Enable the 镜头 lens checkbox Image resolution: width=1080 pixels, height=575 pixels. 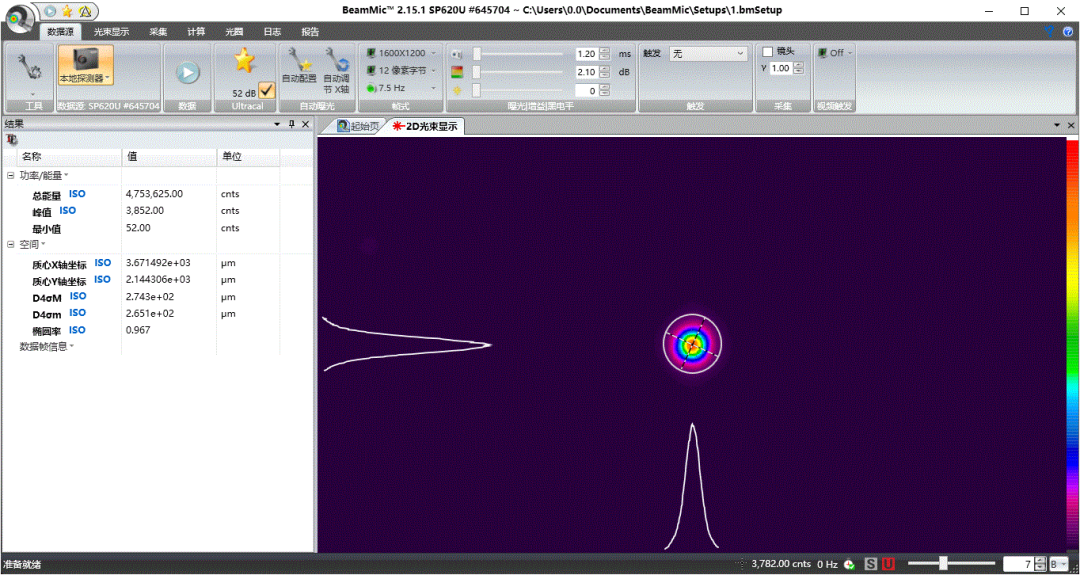pyautogui.click(x=767, y=52)
